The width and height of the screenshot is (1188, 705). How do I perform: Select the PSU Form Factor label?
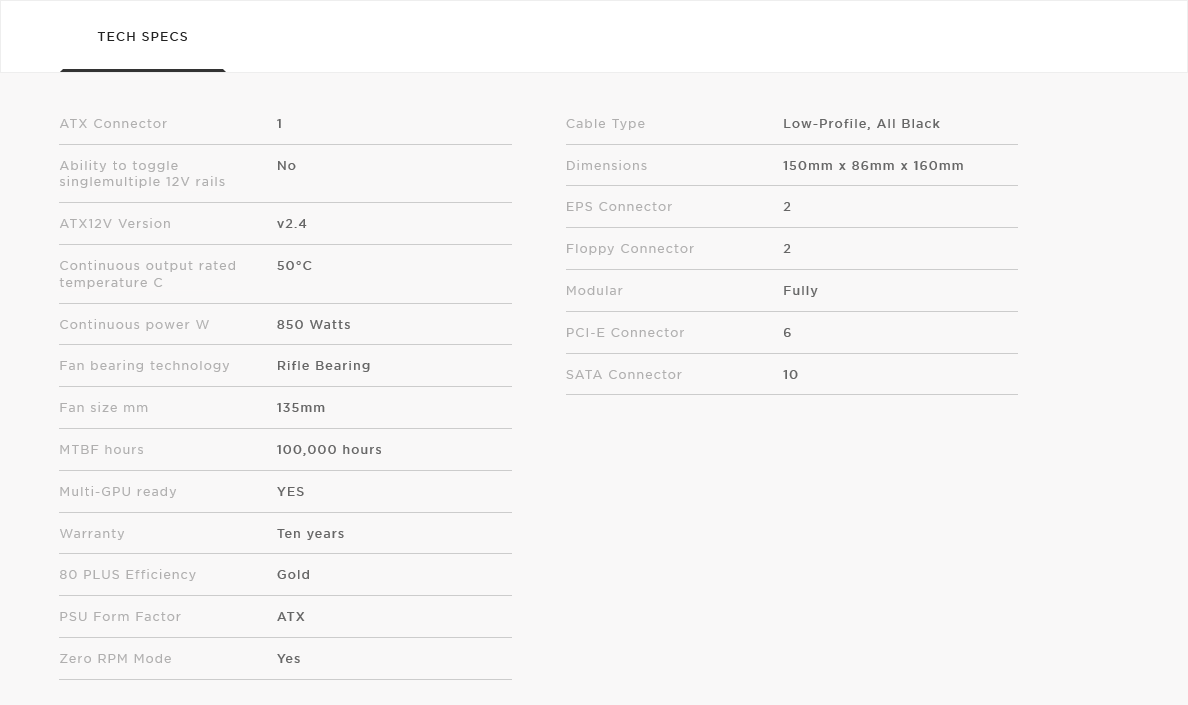tap(120, 617)
